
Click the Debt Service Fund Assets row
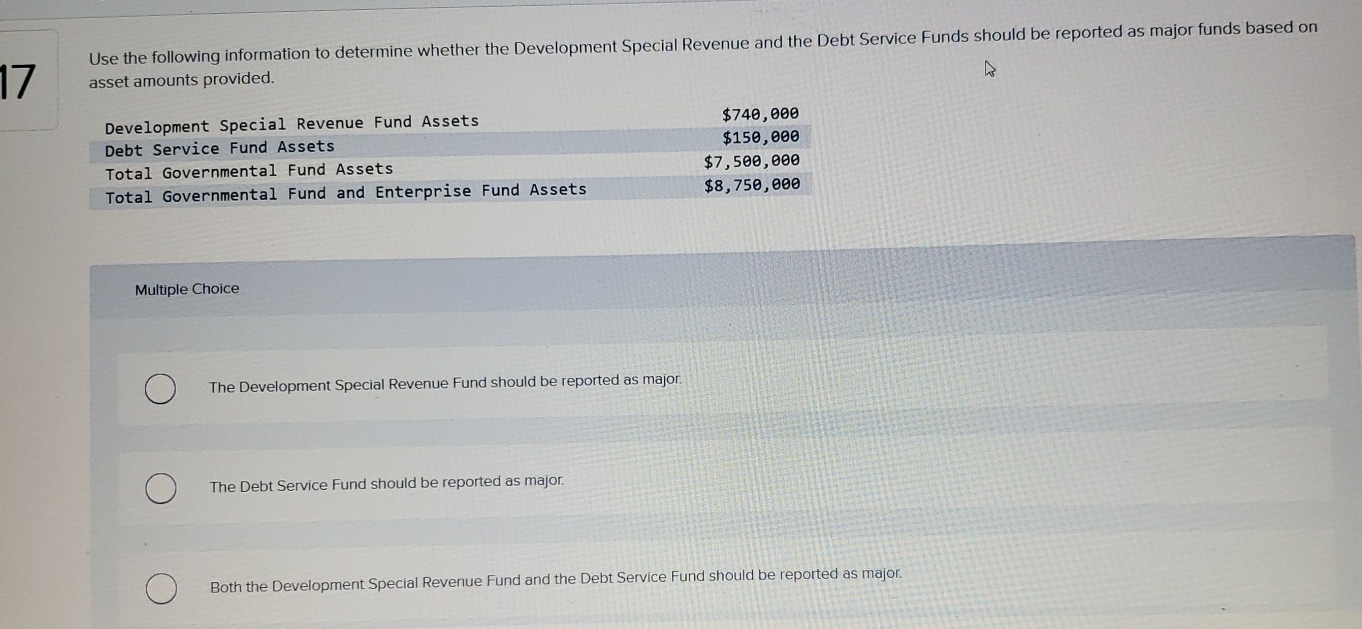[x=220, y=145]
